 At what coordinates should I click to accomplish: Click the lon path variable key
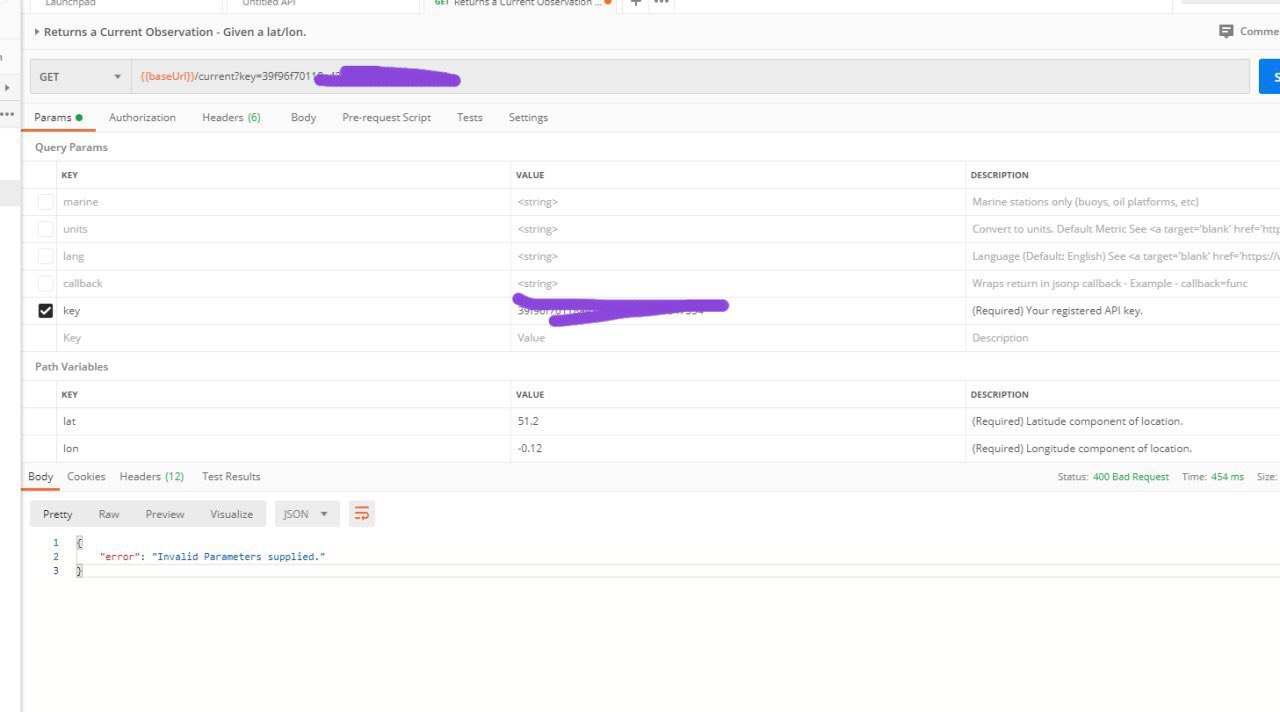pos(70,448)
